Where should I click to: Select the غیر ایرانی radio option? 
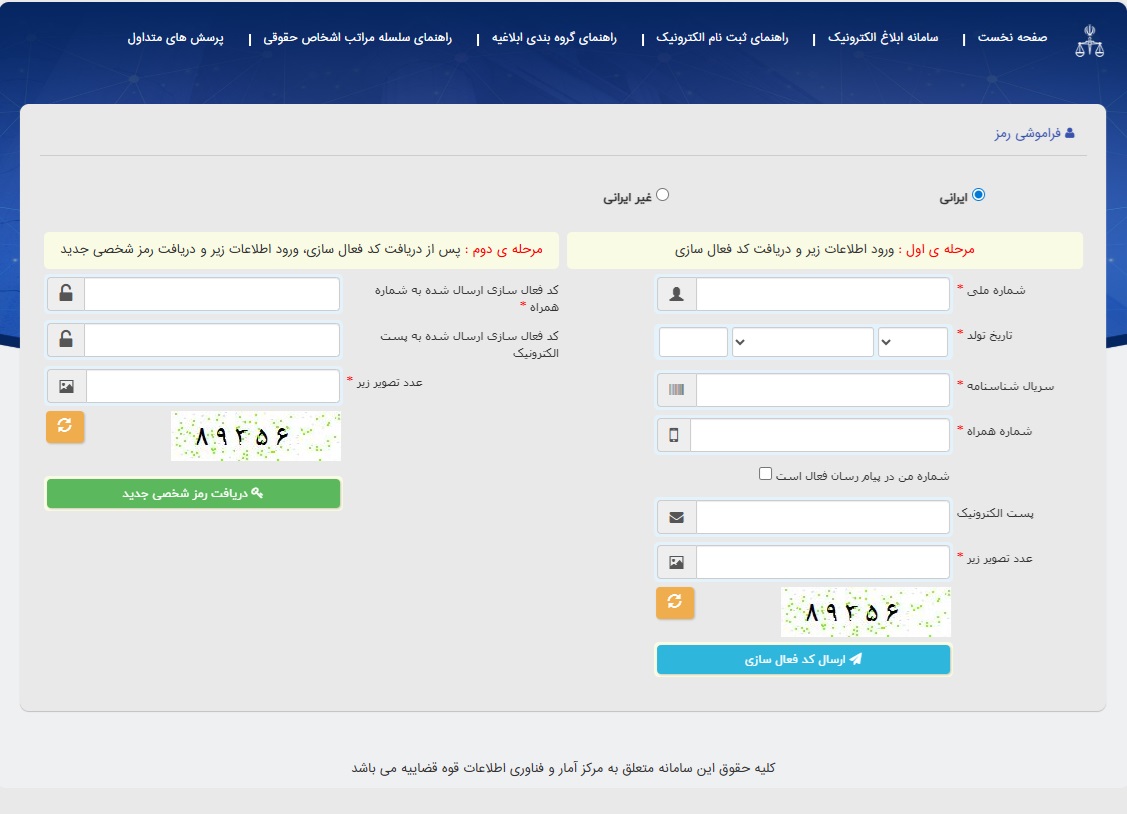pos(663,195)
